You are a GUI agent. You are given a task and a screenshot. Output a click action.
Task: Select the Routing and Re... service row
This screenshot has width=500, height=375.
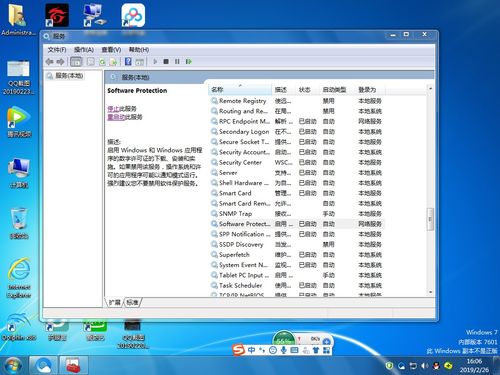point(297,111)
